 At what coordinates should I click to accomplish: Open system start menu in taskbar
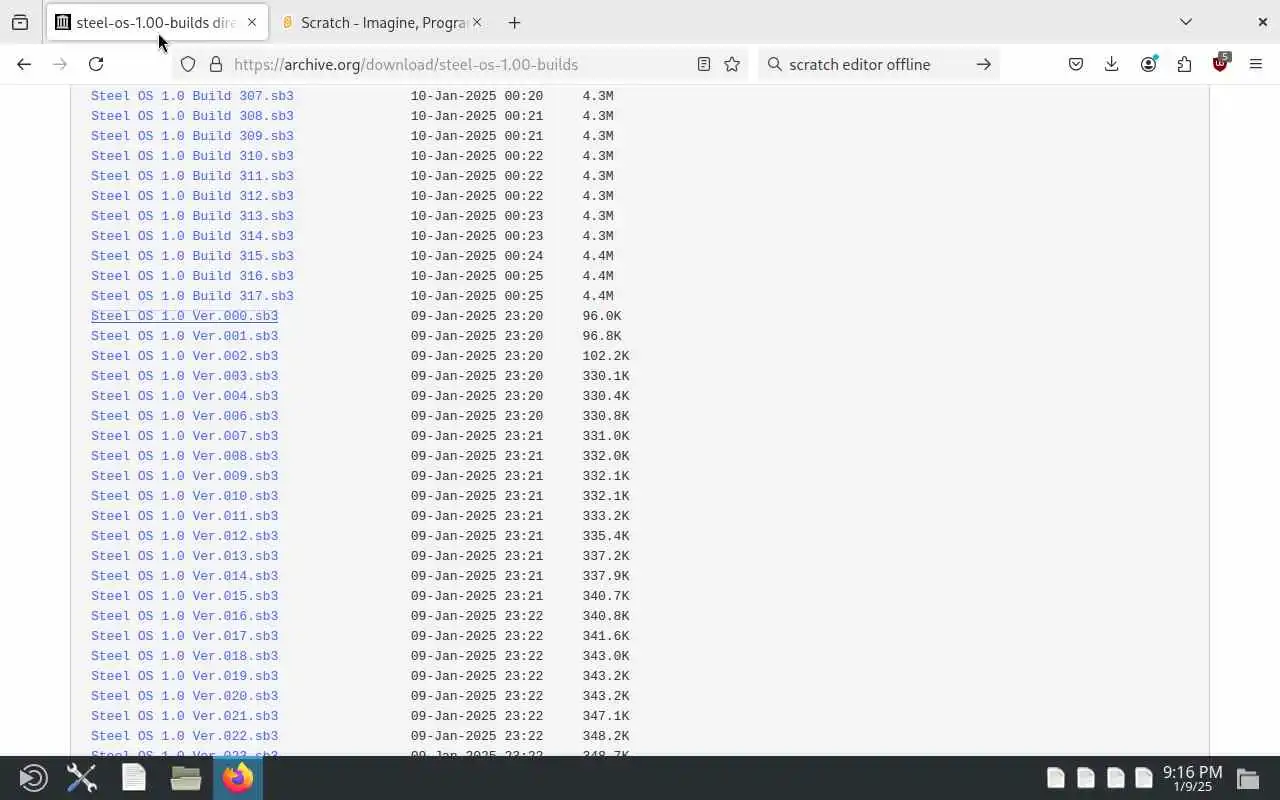point(33,778)
